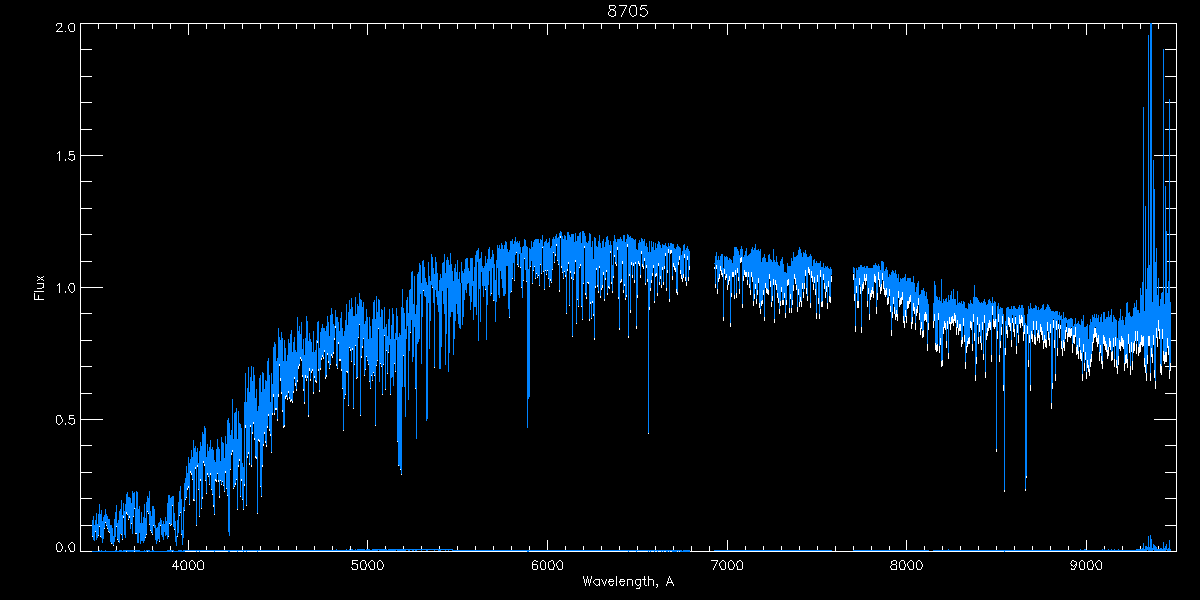This screenshot has height=600, width=1200.
Task: Pick the 8000 wavelength tick label
Action: (x=907, y=564)
